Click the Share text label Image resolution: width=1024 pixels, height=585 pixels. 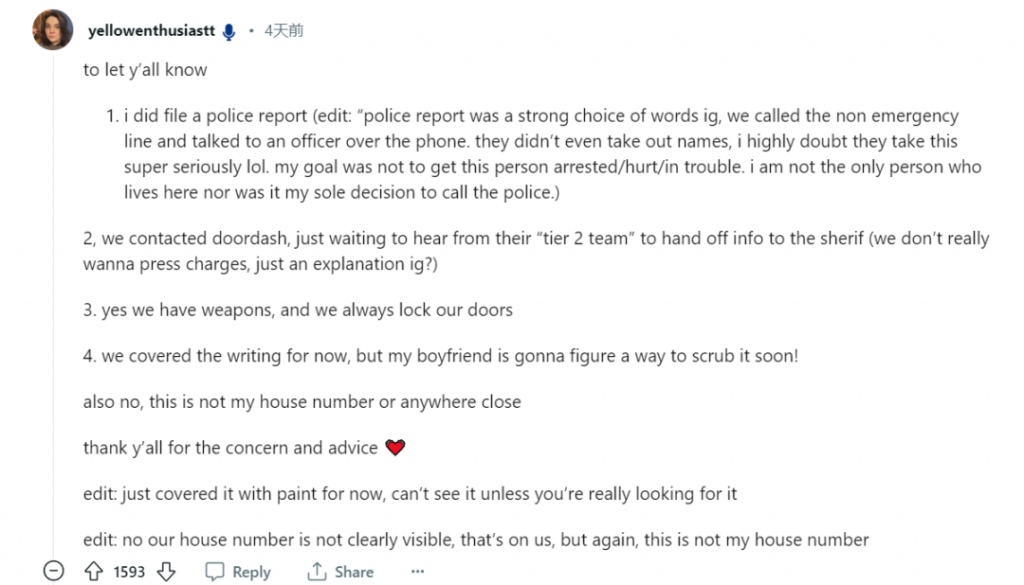[x=354, y=572]
